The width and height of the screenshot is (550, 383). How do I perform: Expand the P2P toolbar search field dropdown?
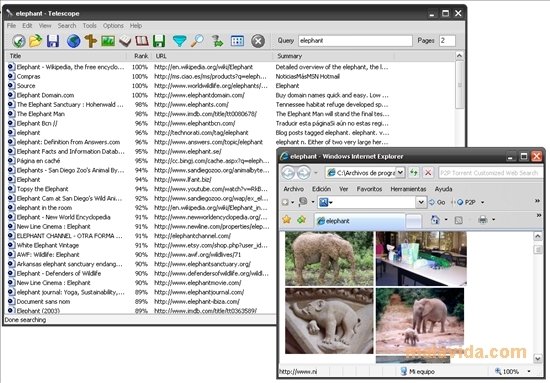tap(421, 202)
